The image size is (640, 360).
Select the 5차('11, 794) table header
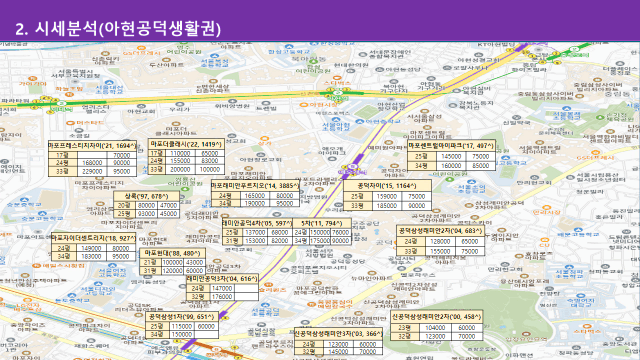click(322, 223)
